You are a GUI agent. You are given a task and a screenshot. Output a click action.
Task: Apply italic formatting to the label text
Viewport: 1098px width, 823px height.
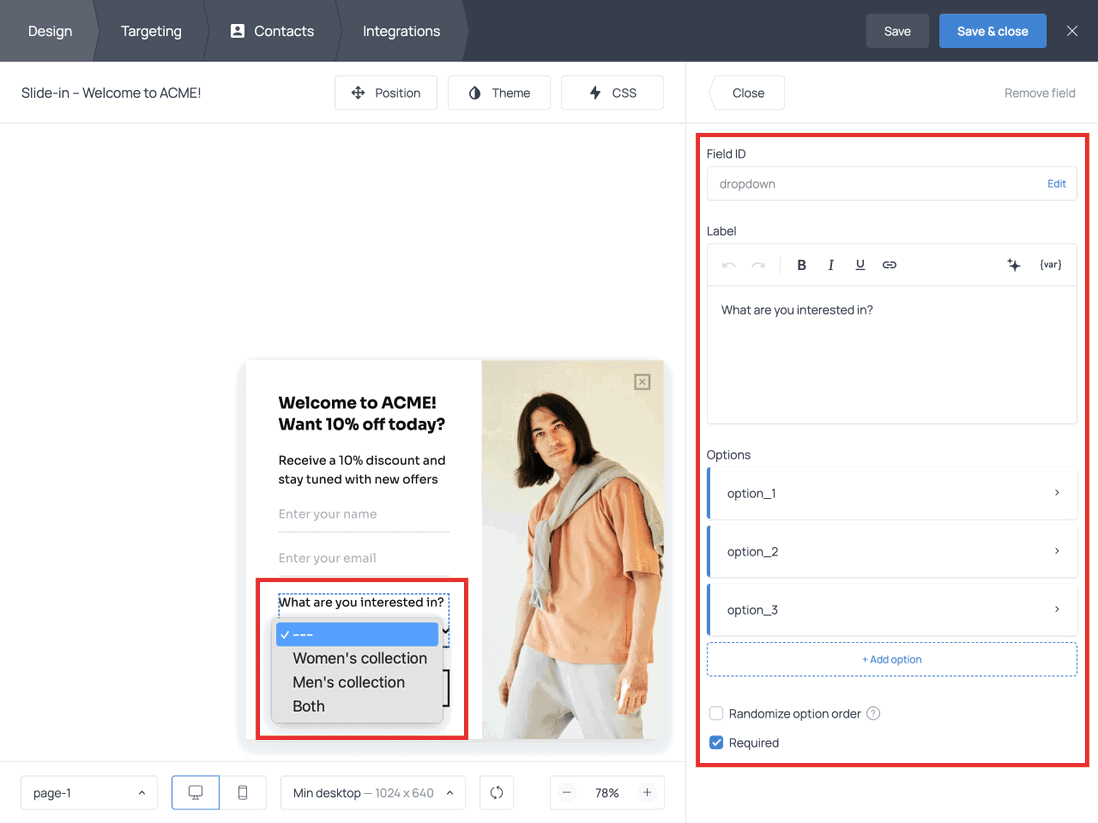point(831,264)
